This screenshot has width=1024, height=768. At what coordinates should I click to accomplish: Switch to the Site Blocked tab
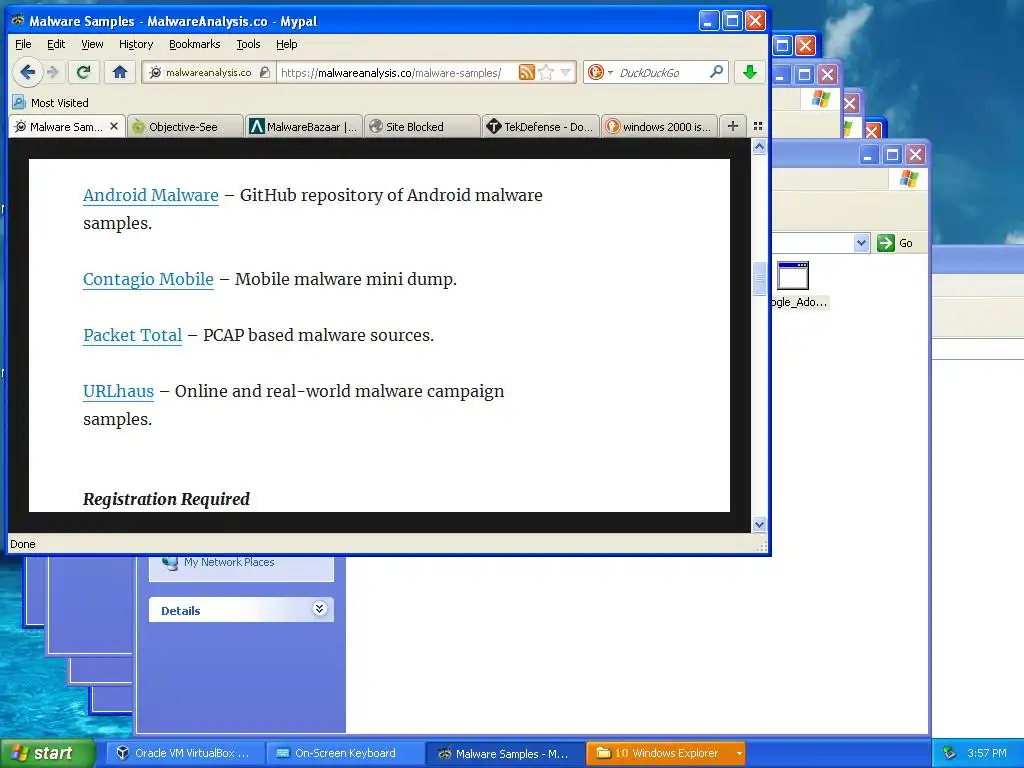point(422,127)
